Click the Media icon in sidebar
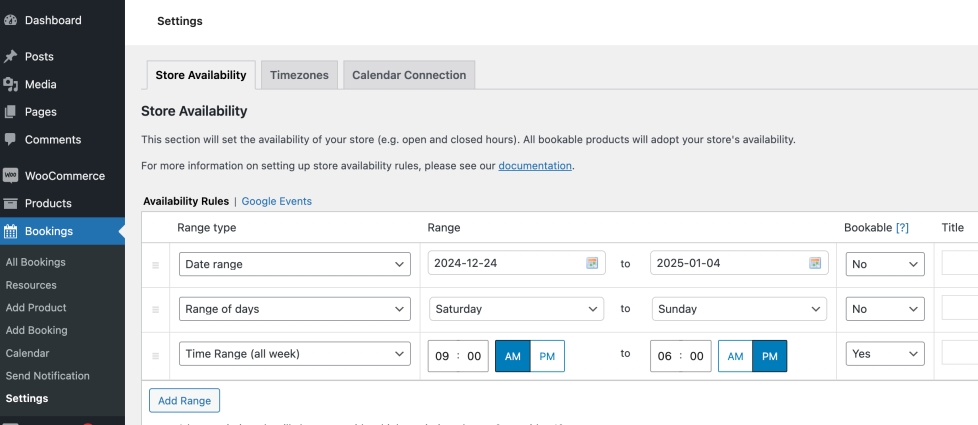978x425 pixels. (10, 85)
